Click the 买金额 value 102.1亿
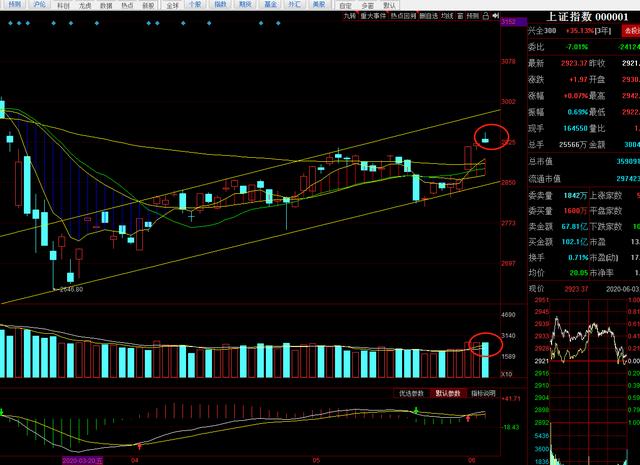The height and width of the screenshot is (465, 640). pyautogui.click(x=574, y=242)
